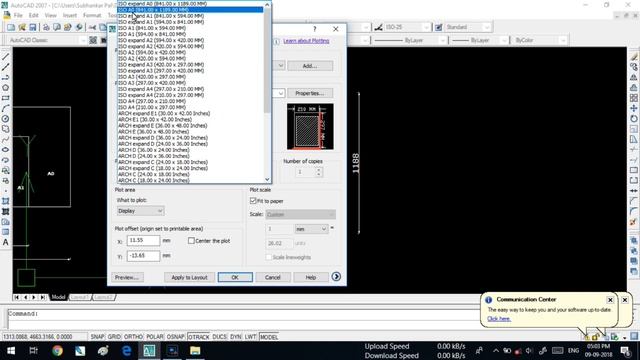The height and width of the screenshot is (360, 640).
Task: Click the X plot offset input field
Action: (143, 240)
